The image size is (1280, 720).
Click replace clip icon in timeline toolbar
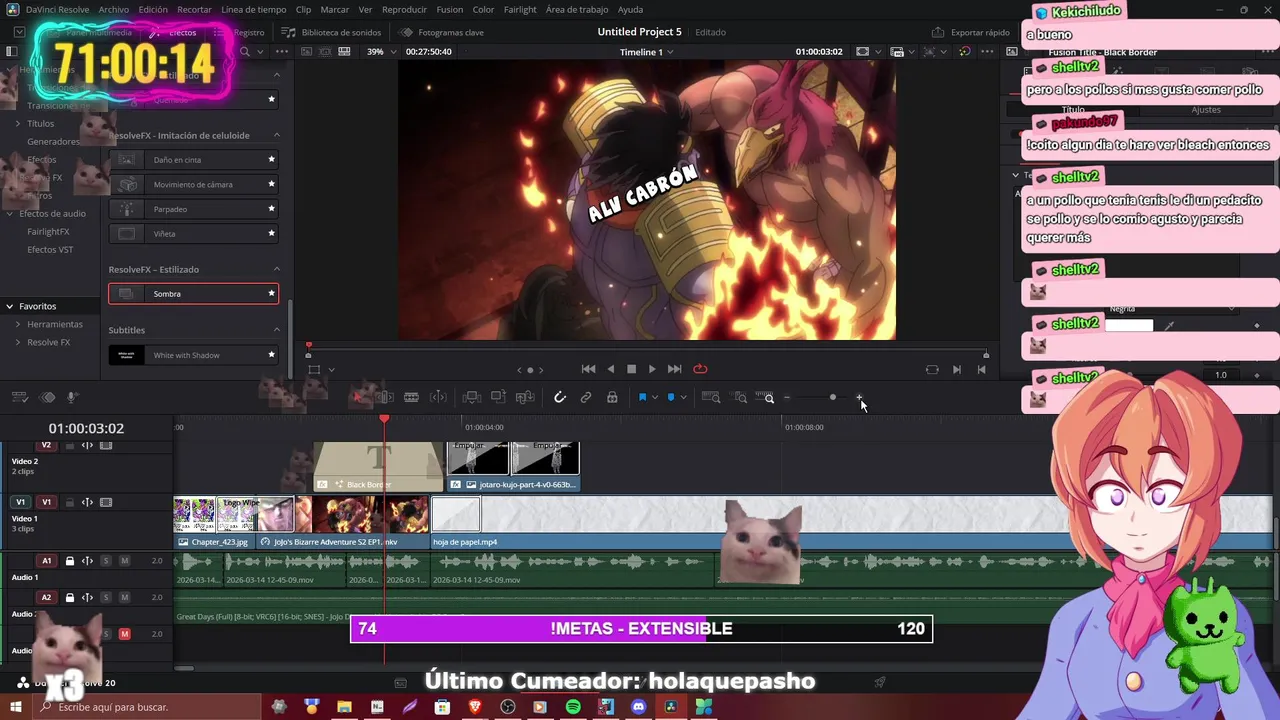(x=525, y=397)
